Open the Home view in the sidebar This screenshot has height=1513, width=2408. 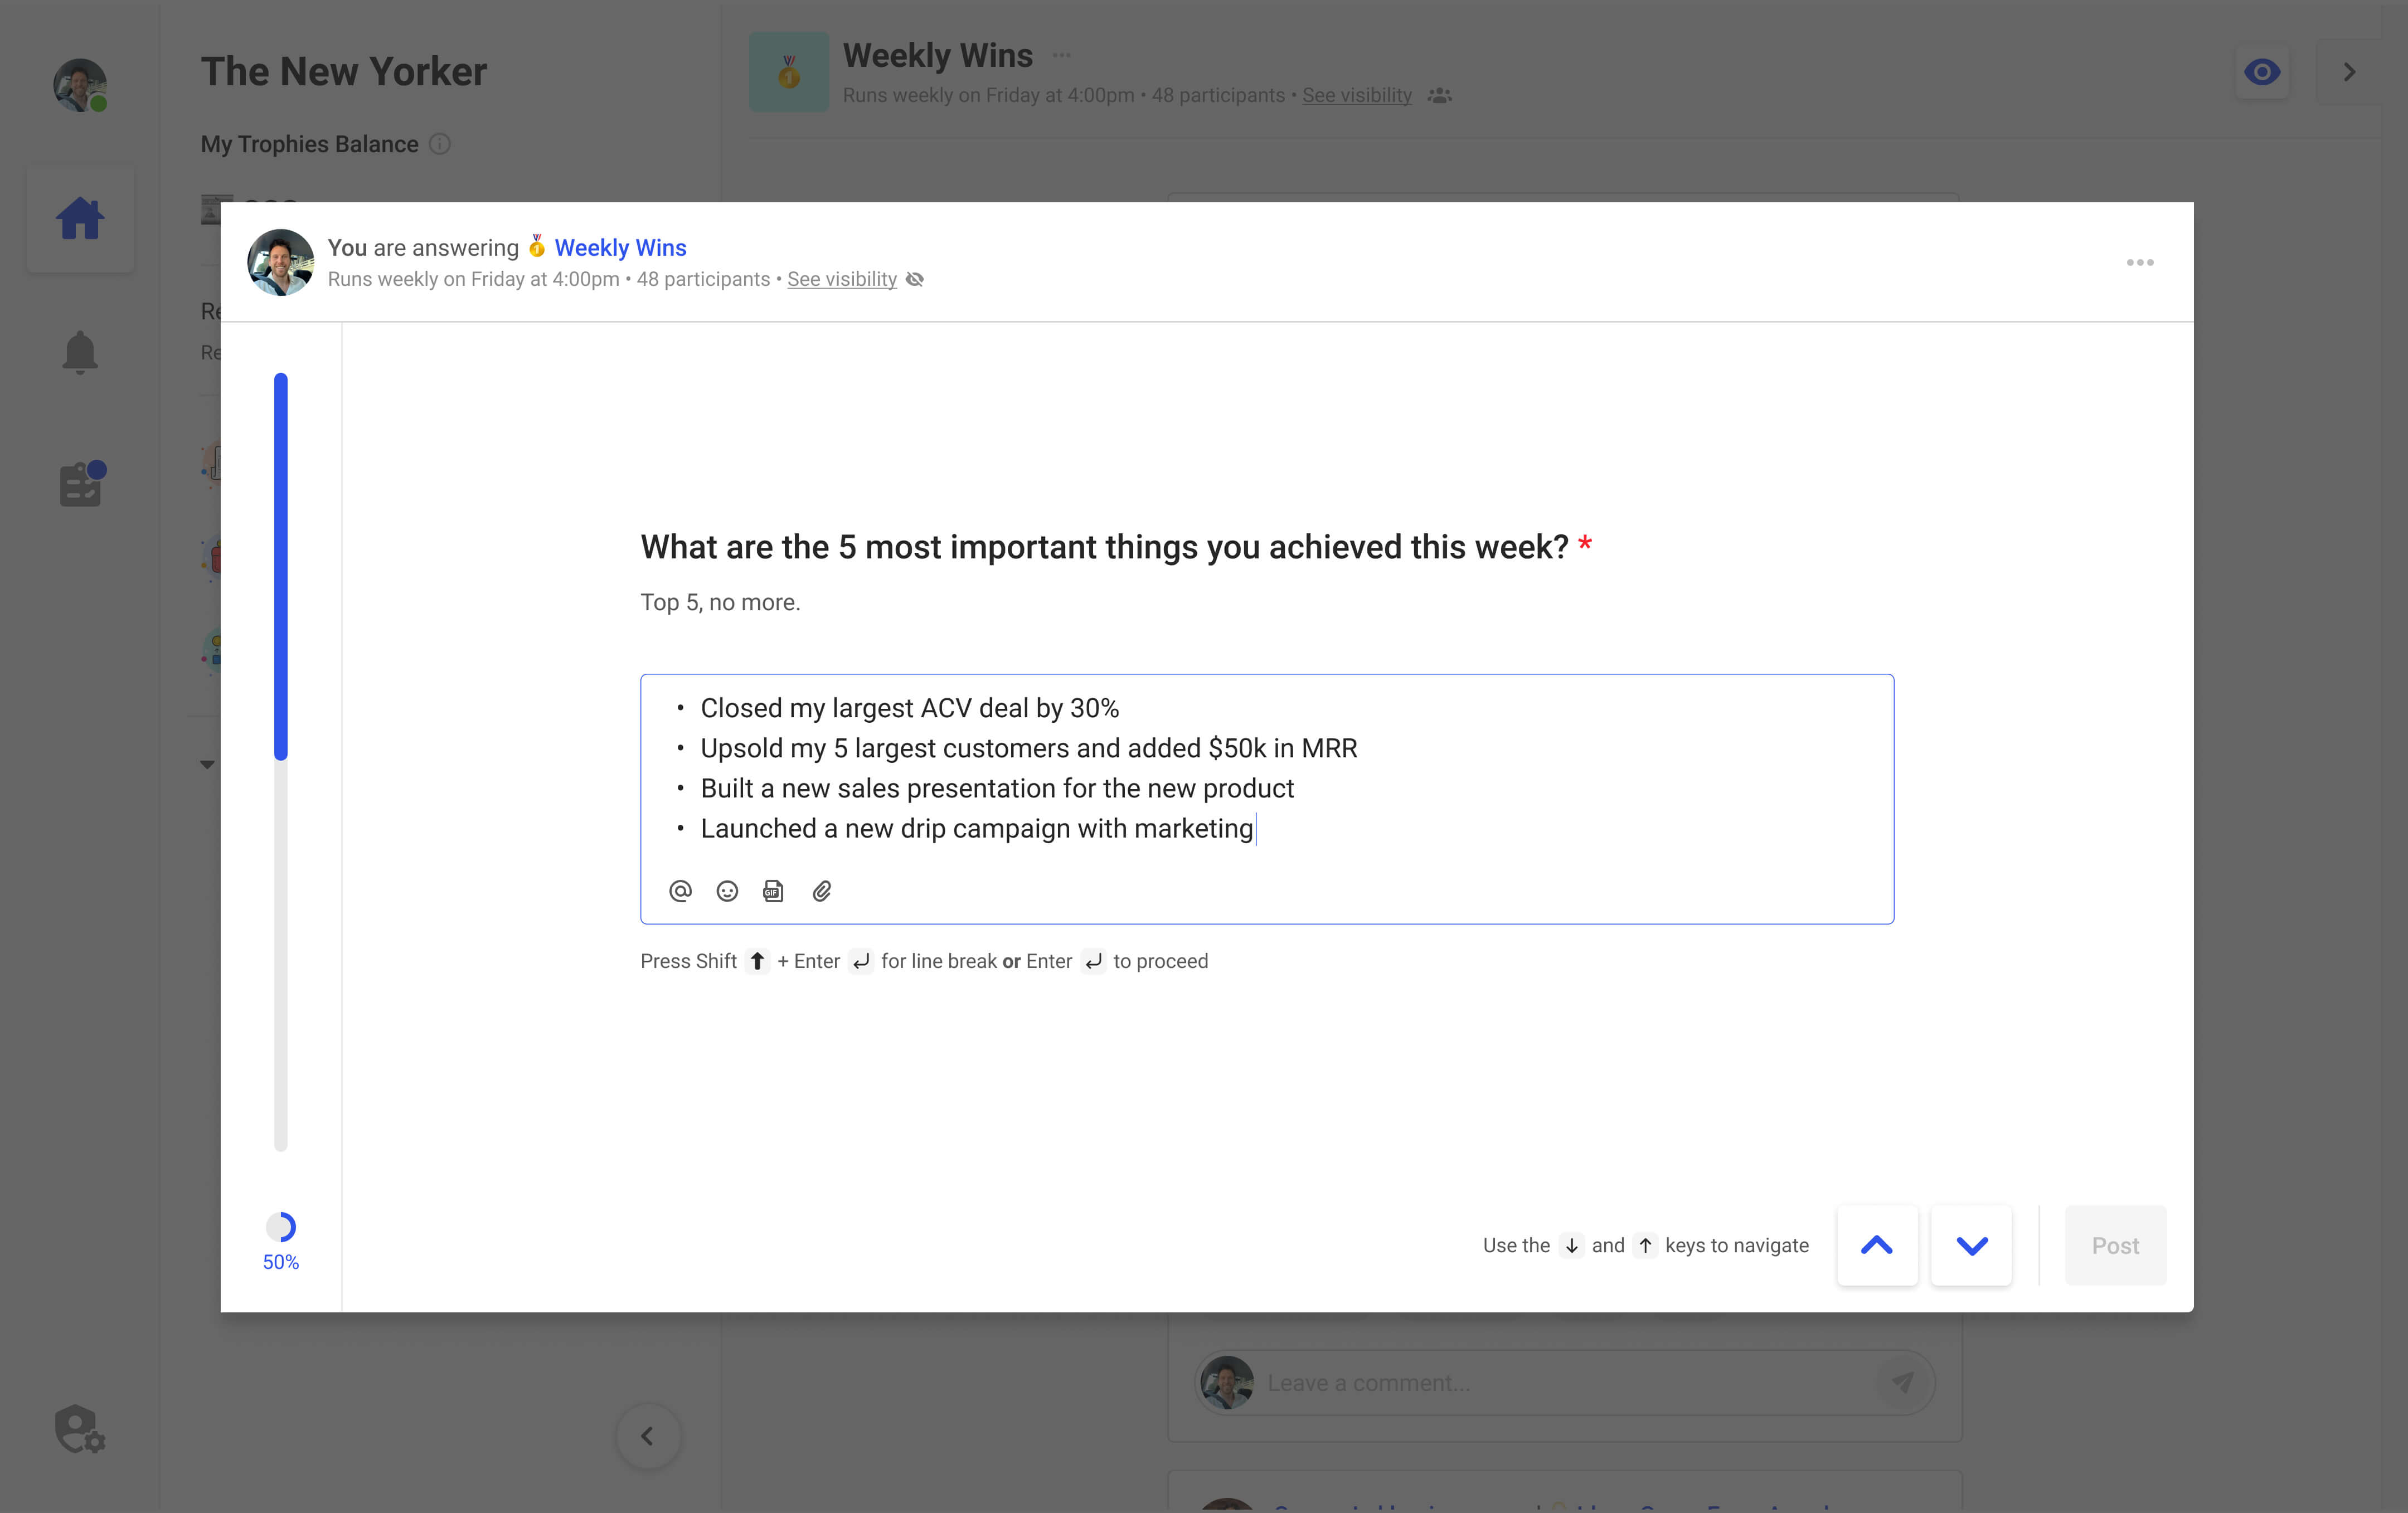(80, 218)
